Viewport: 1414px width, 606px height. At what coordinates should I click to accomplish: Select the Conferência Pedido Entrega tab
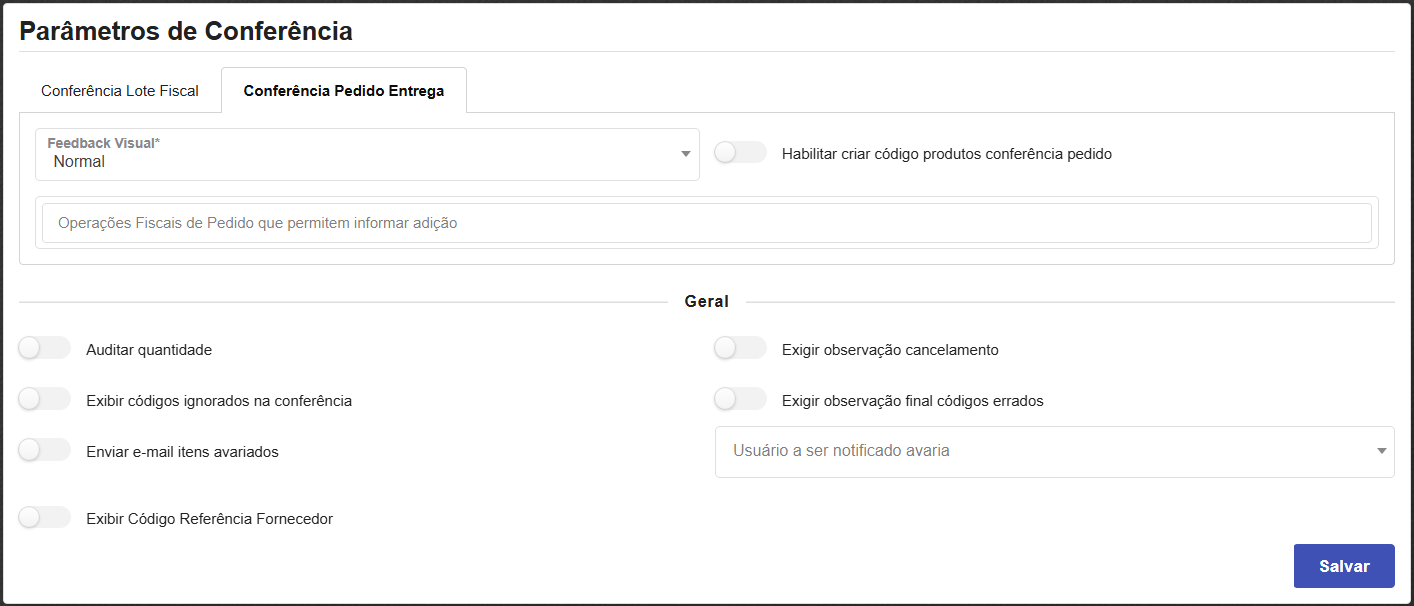click(x=344, y=91)
